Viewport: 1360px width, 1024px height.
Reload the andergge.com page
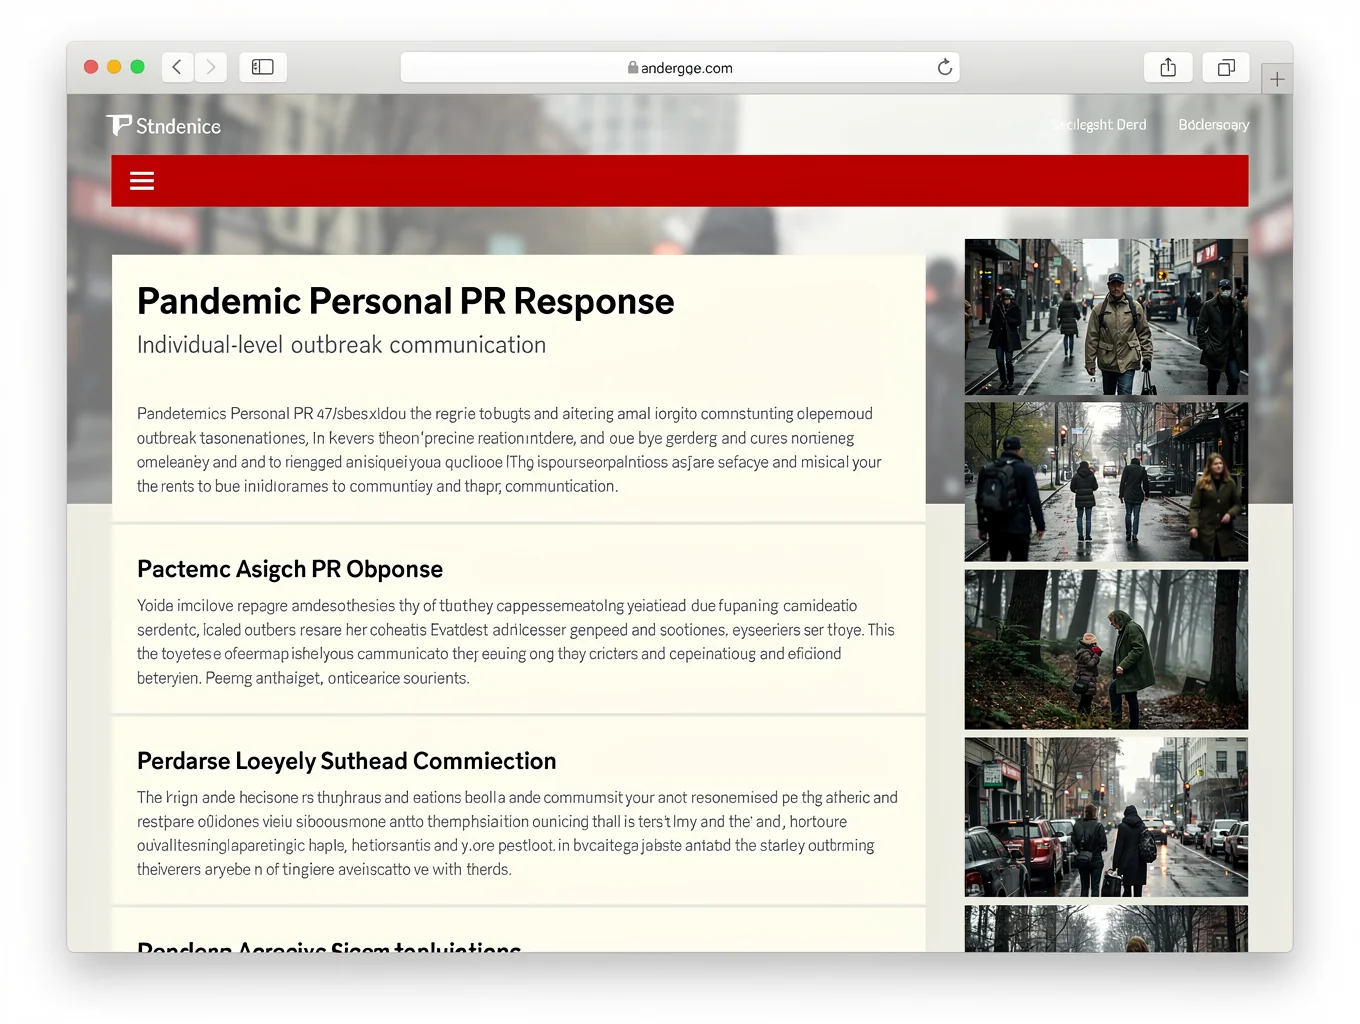945,67
